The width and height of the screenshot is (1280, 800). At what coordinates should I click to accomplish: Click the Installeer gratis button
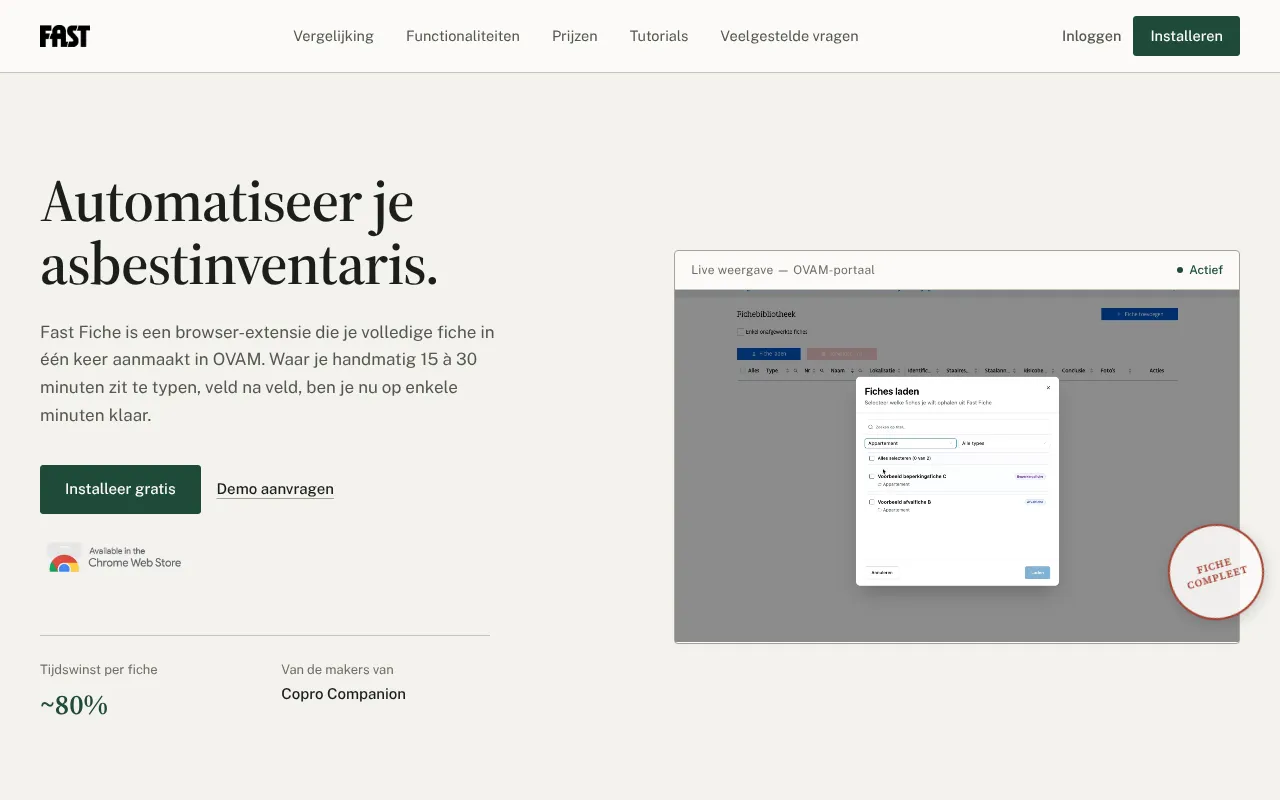[120, 489]
